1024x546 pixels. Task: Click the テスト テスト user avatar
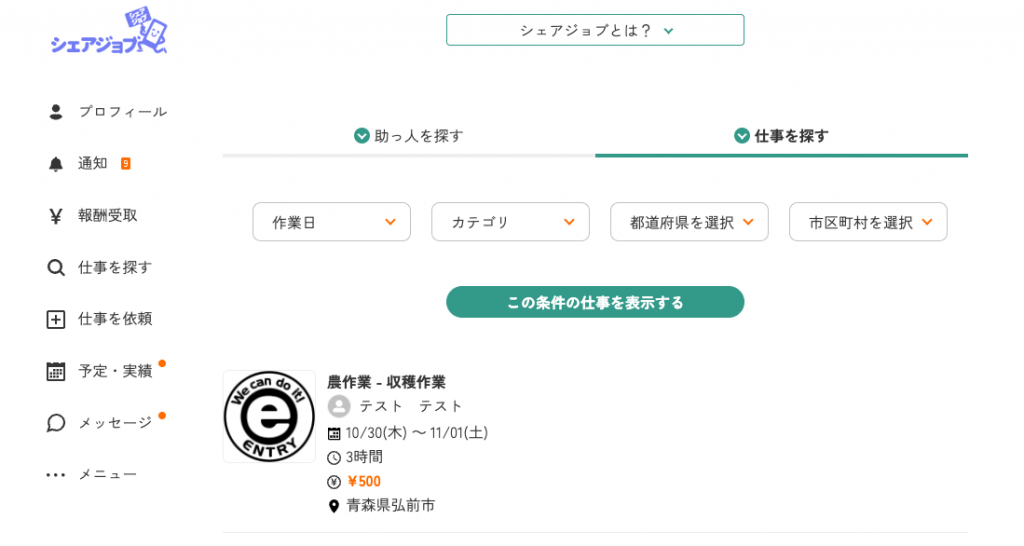coord(339,406)
